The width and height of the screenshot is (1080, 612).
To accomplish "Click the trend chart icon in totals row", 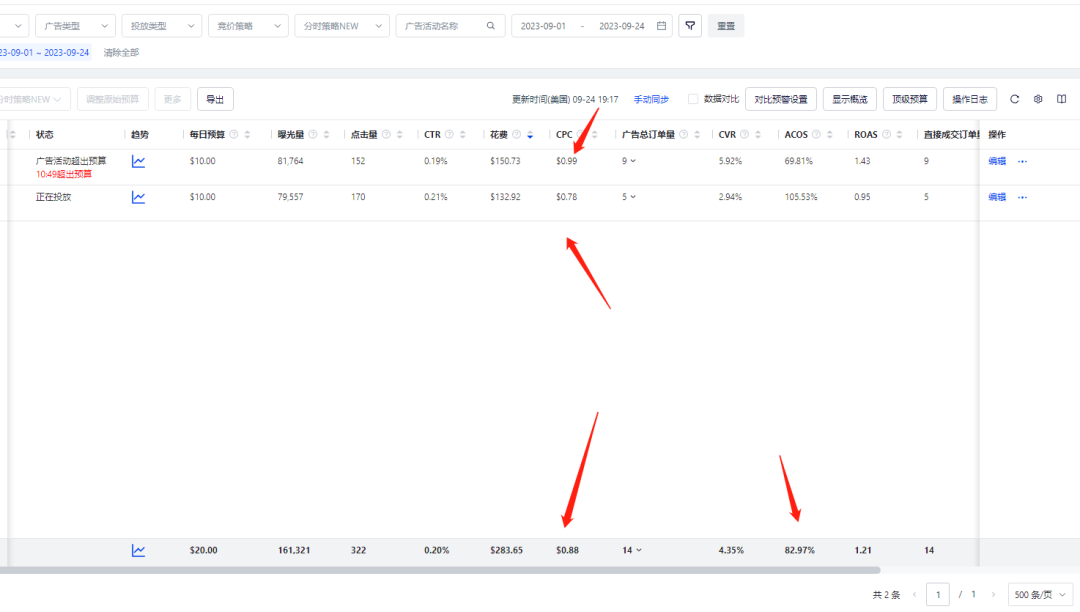I will 138,550.
